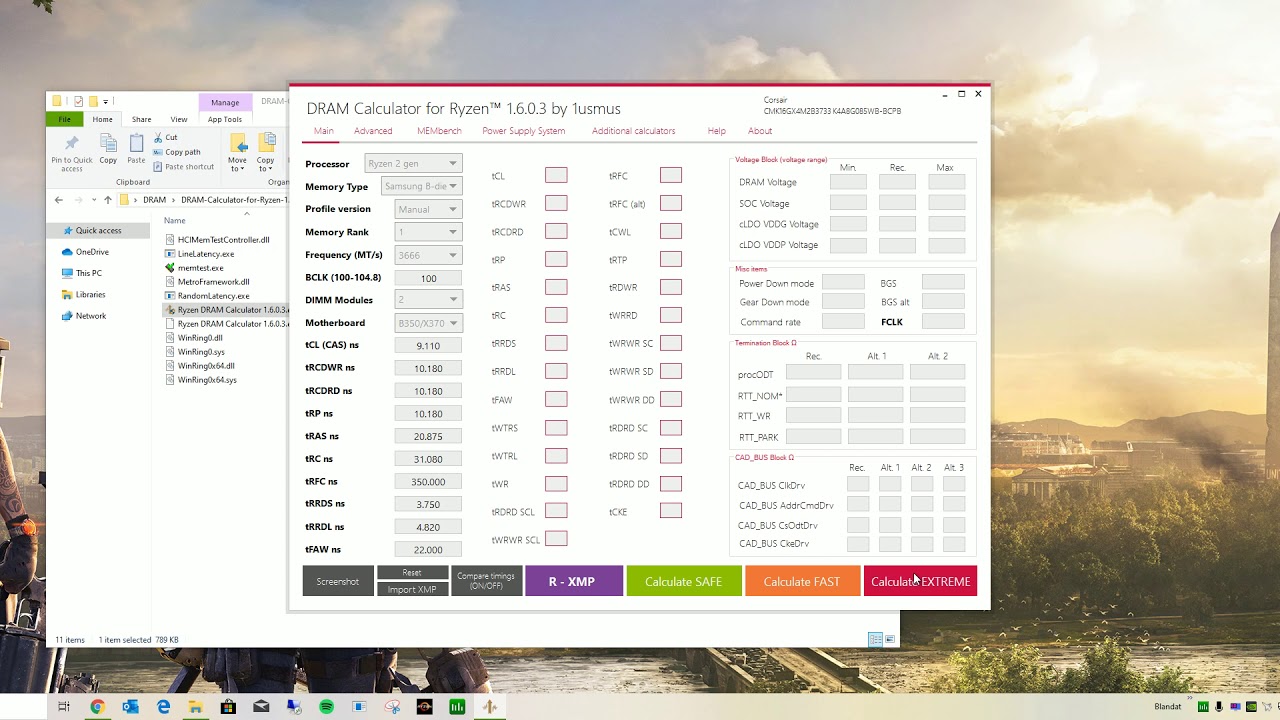Expand the Copy to dropdown
This screenshot has height=720, width=1280.
(265, 164)
